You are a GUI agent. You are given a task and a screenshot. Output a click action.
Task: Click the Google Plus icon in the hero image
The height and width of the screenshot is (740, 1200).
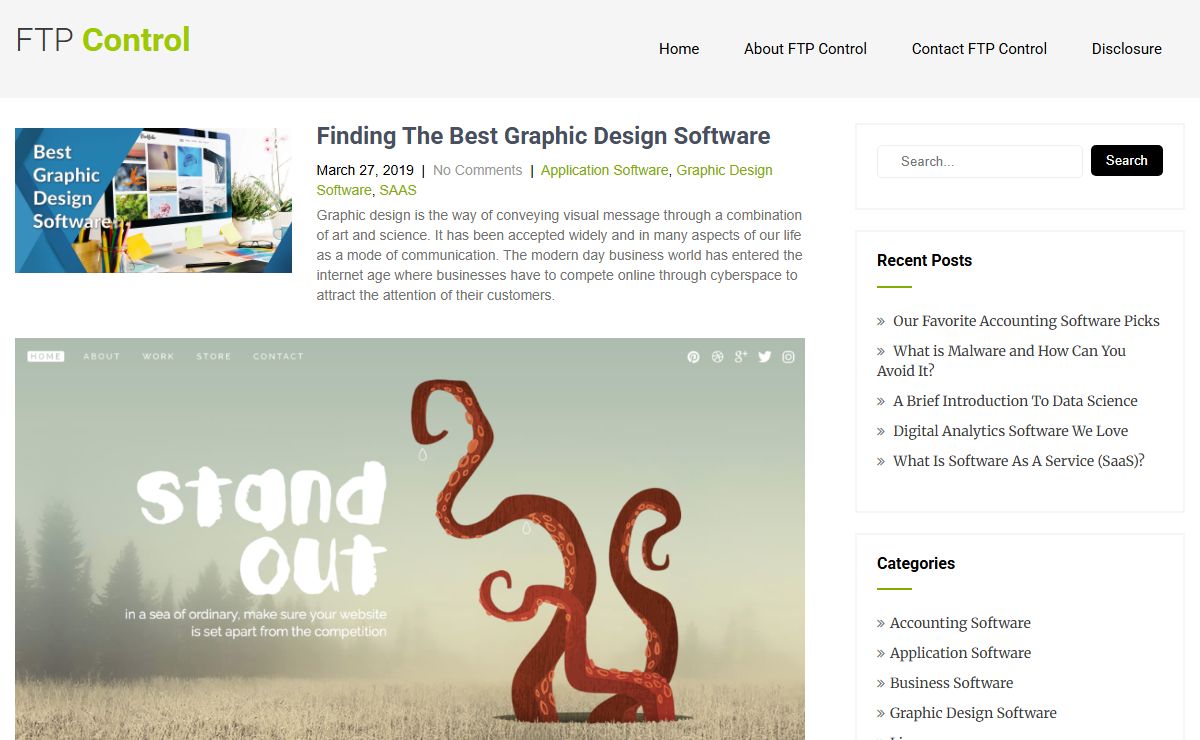[741, 356]
